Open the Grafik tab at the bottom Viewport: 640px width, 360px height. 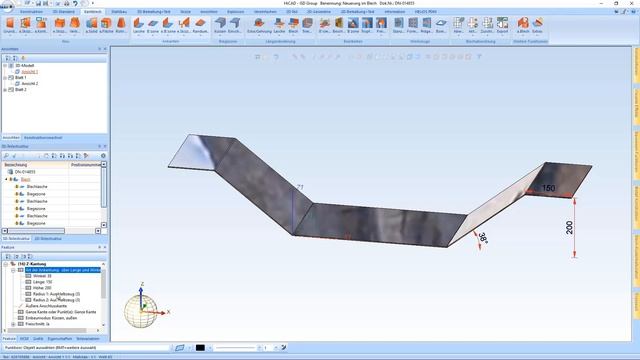point(38,339)
